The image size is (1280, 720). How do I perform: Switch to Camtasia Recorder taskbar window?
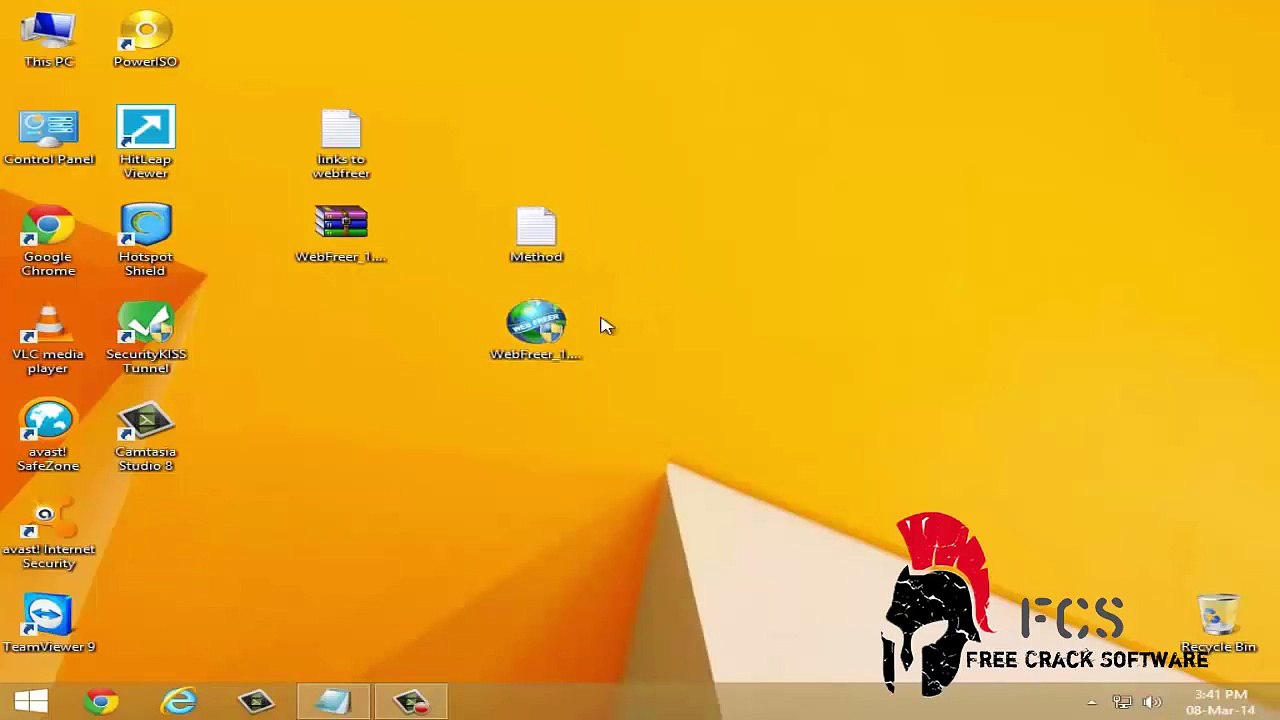[411, 701]
